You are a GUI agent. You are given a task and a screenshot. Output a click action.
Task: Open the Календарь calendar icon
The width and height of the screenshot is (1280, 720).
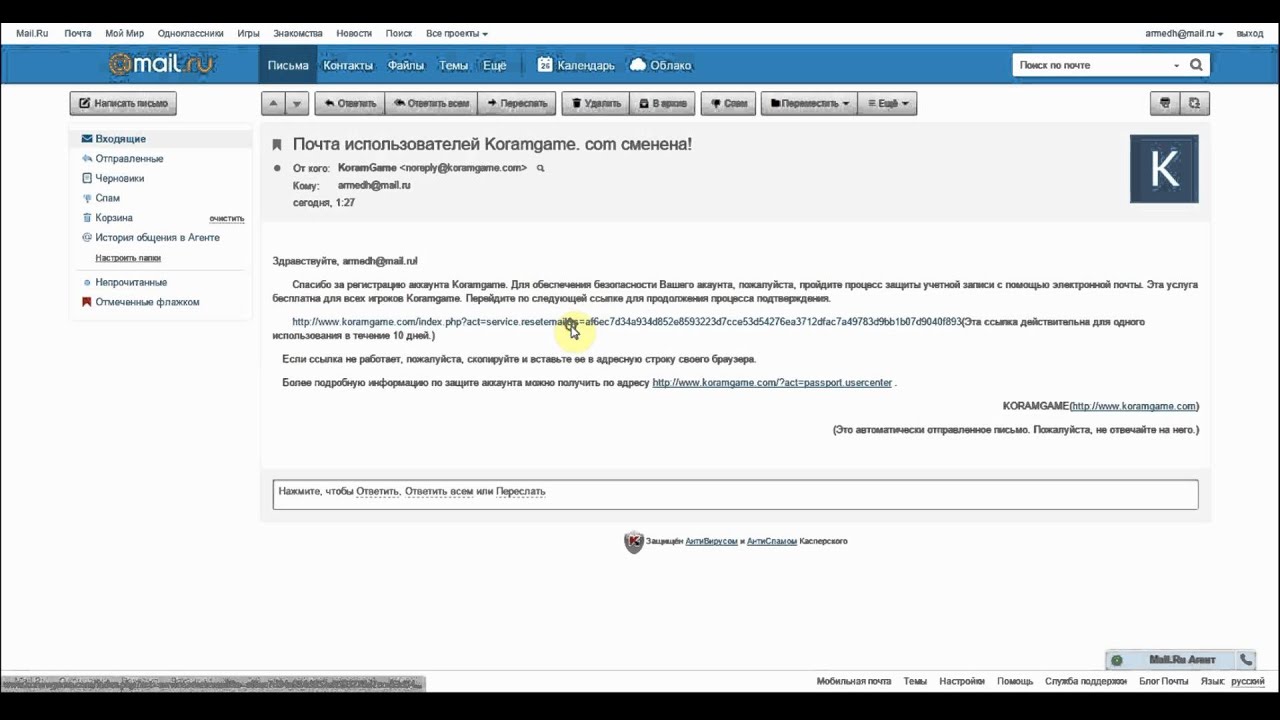tap(545, 65)
